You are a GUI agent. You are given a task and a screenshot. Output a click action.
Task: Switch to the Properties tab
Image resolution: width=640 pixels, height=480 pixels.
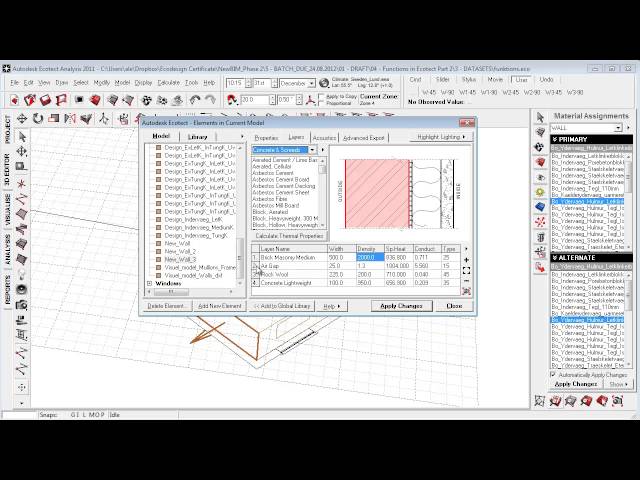(x=266, y=138)
